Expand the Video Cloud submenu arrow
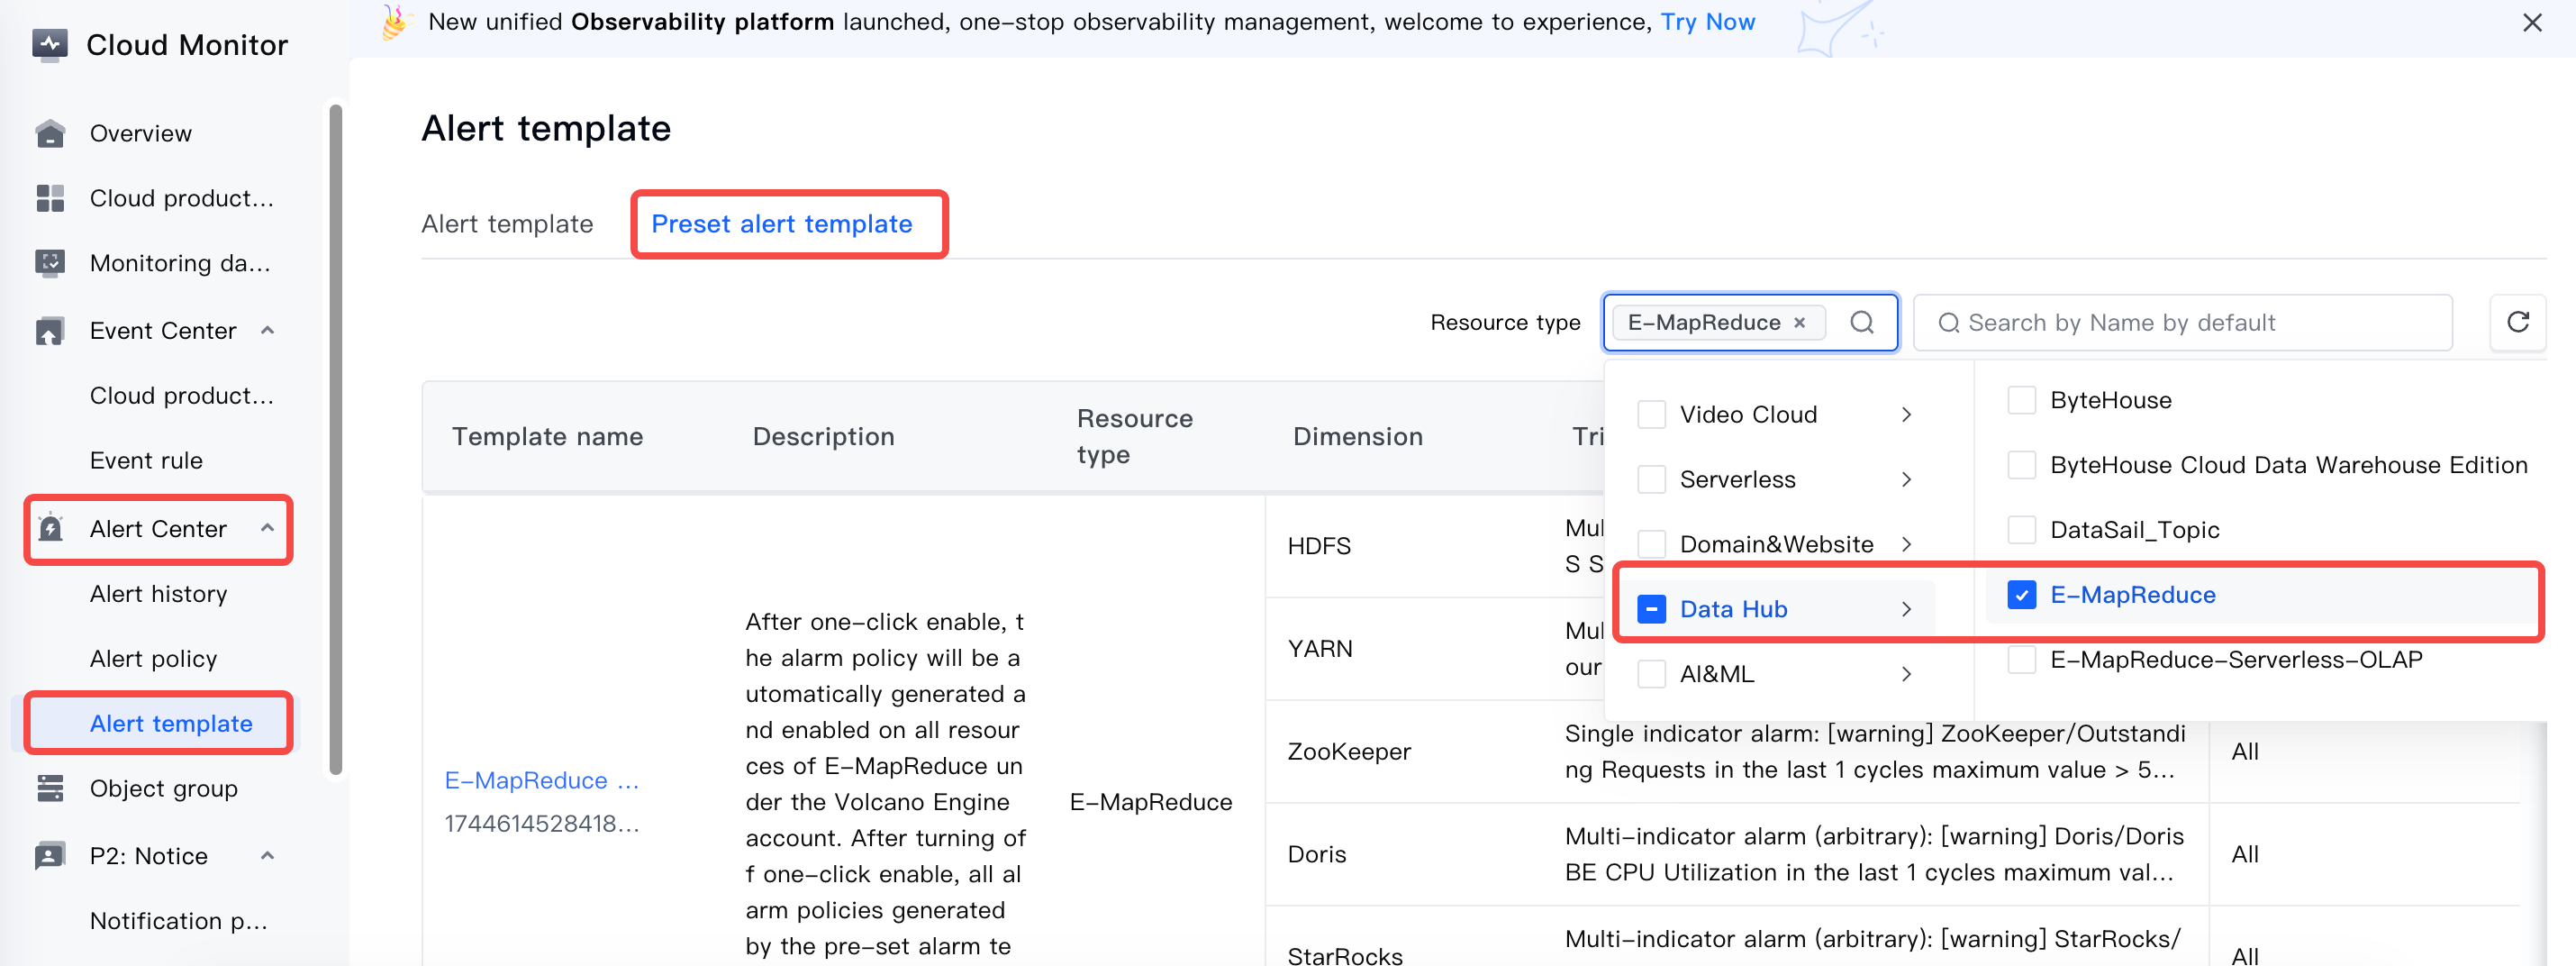 (x=1906, y=414)
